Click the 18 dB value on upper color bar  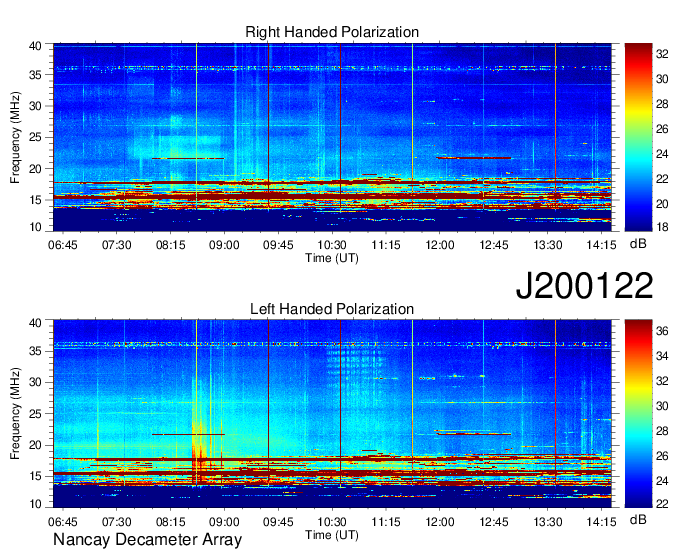[x=662, y=227]
